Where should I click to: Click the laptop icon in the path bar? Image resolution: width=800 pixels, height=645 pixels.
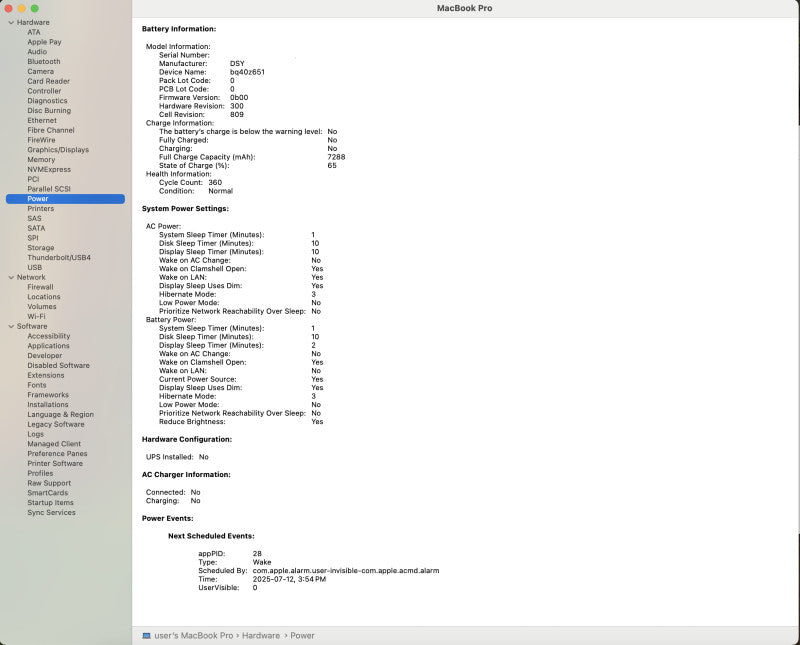point(146,636)
